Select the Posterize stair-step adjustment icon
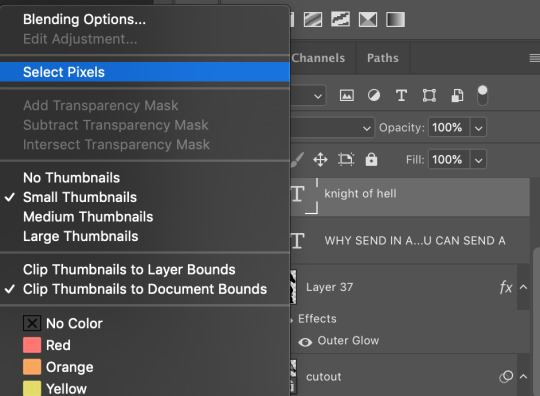The image size is (540, 396). tap(340, 19)
